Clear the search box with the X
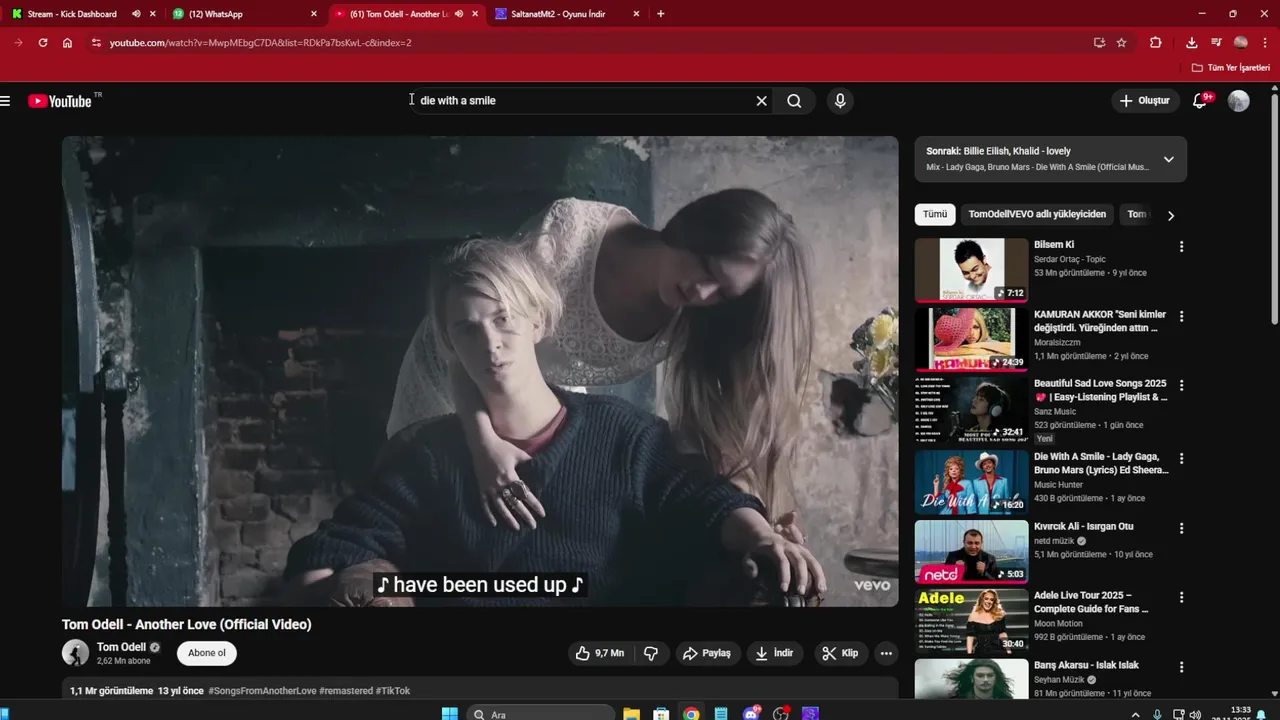 coord(761,101)
